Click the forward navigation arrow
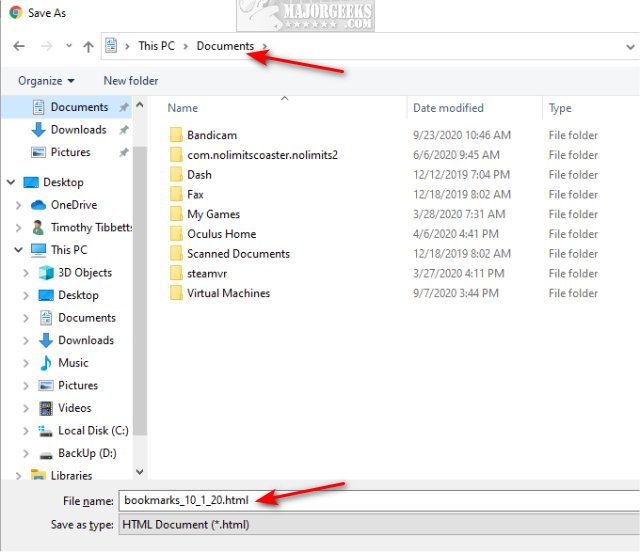 (x=47, y=46)
